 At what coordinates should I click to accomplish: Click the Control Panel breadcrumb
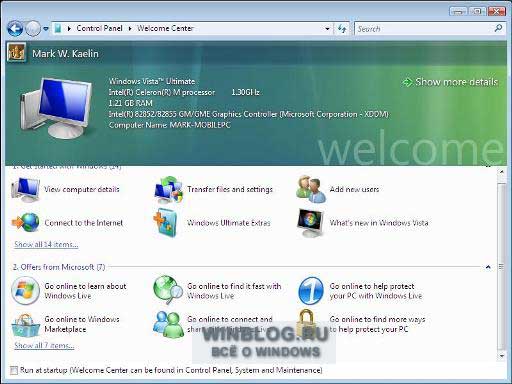(99, 28)
